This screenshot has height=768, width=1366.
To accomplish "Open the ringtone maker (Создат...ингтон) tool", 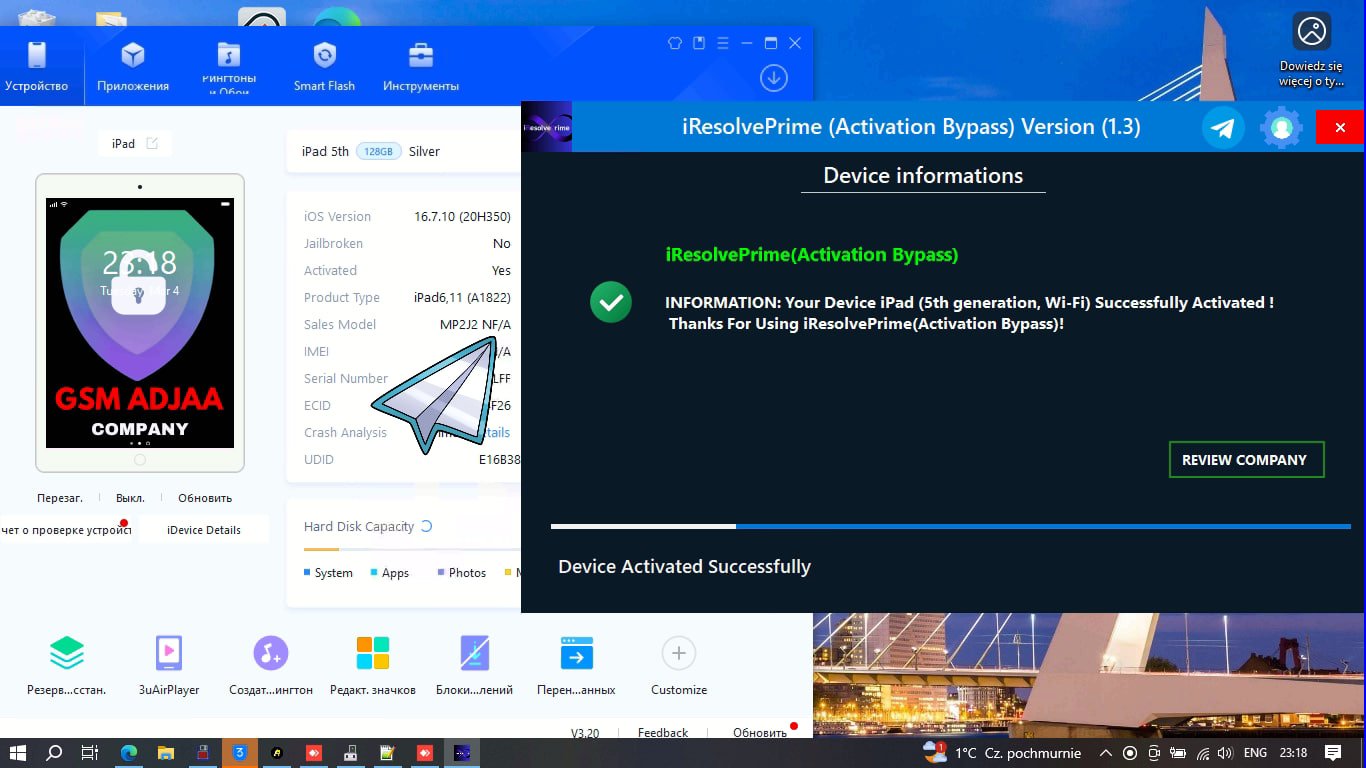I will point(271,665).
